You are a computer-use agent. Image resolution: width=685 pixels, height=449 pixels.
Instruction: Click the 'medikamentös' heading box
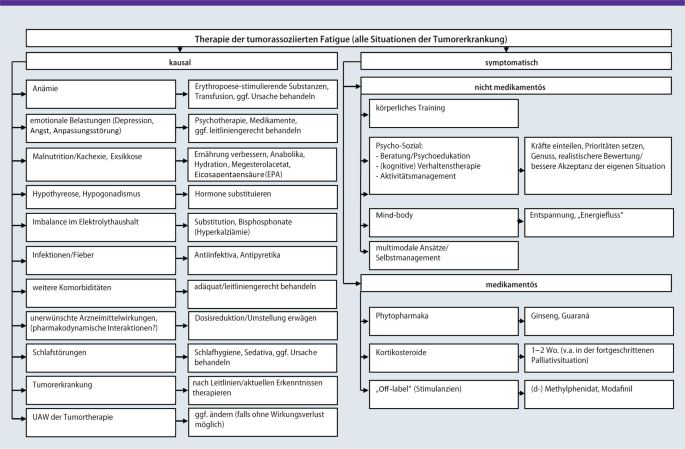[x=516, y=283]
